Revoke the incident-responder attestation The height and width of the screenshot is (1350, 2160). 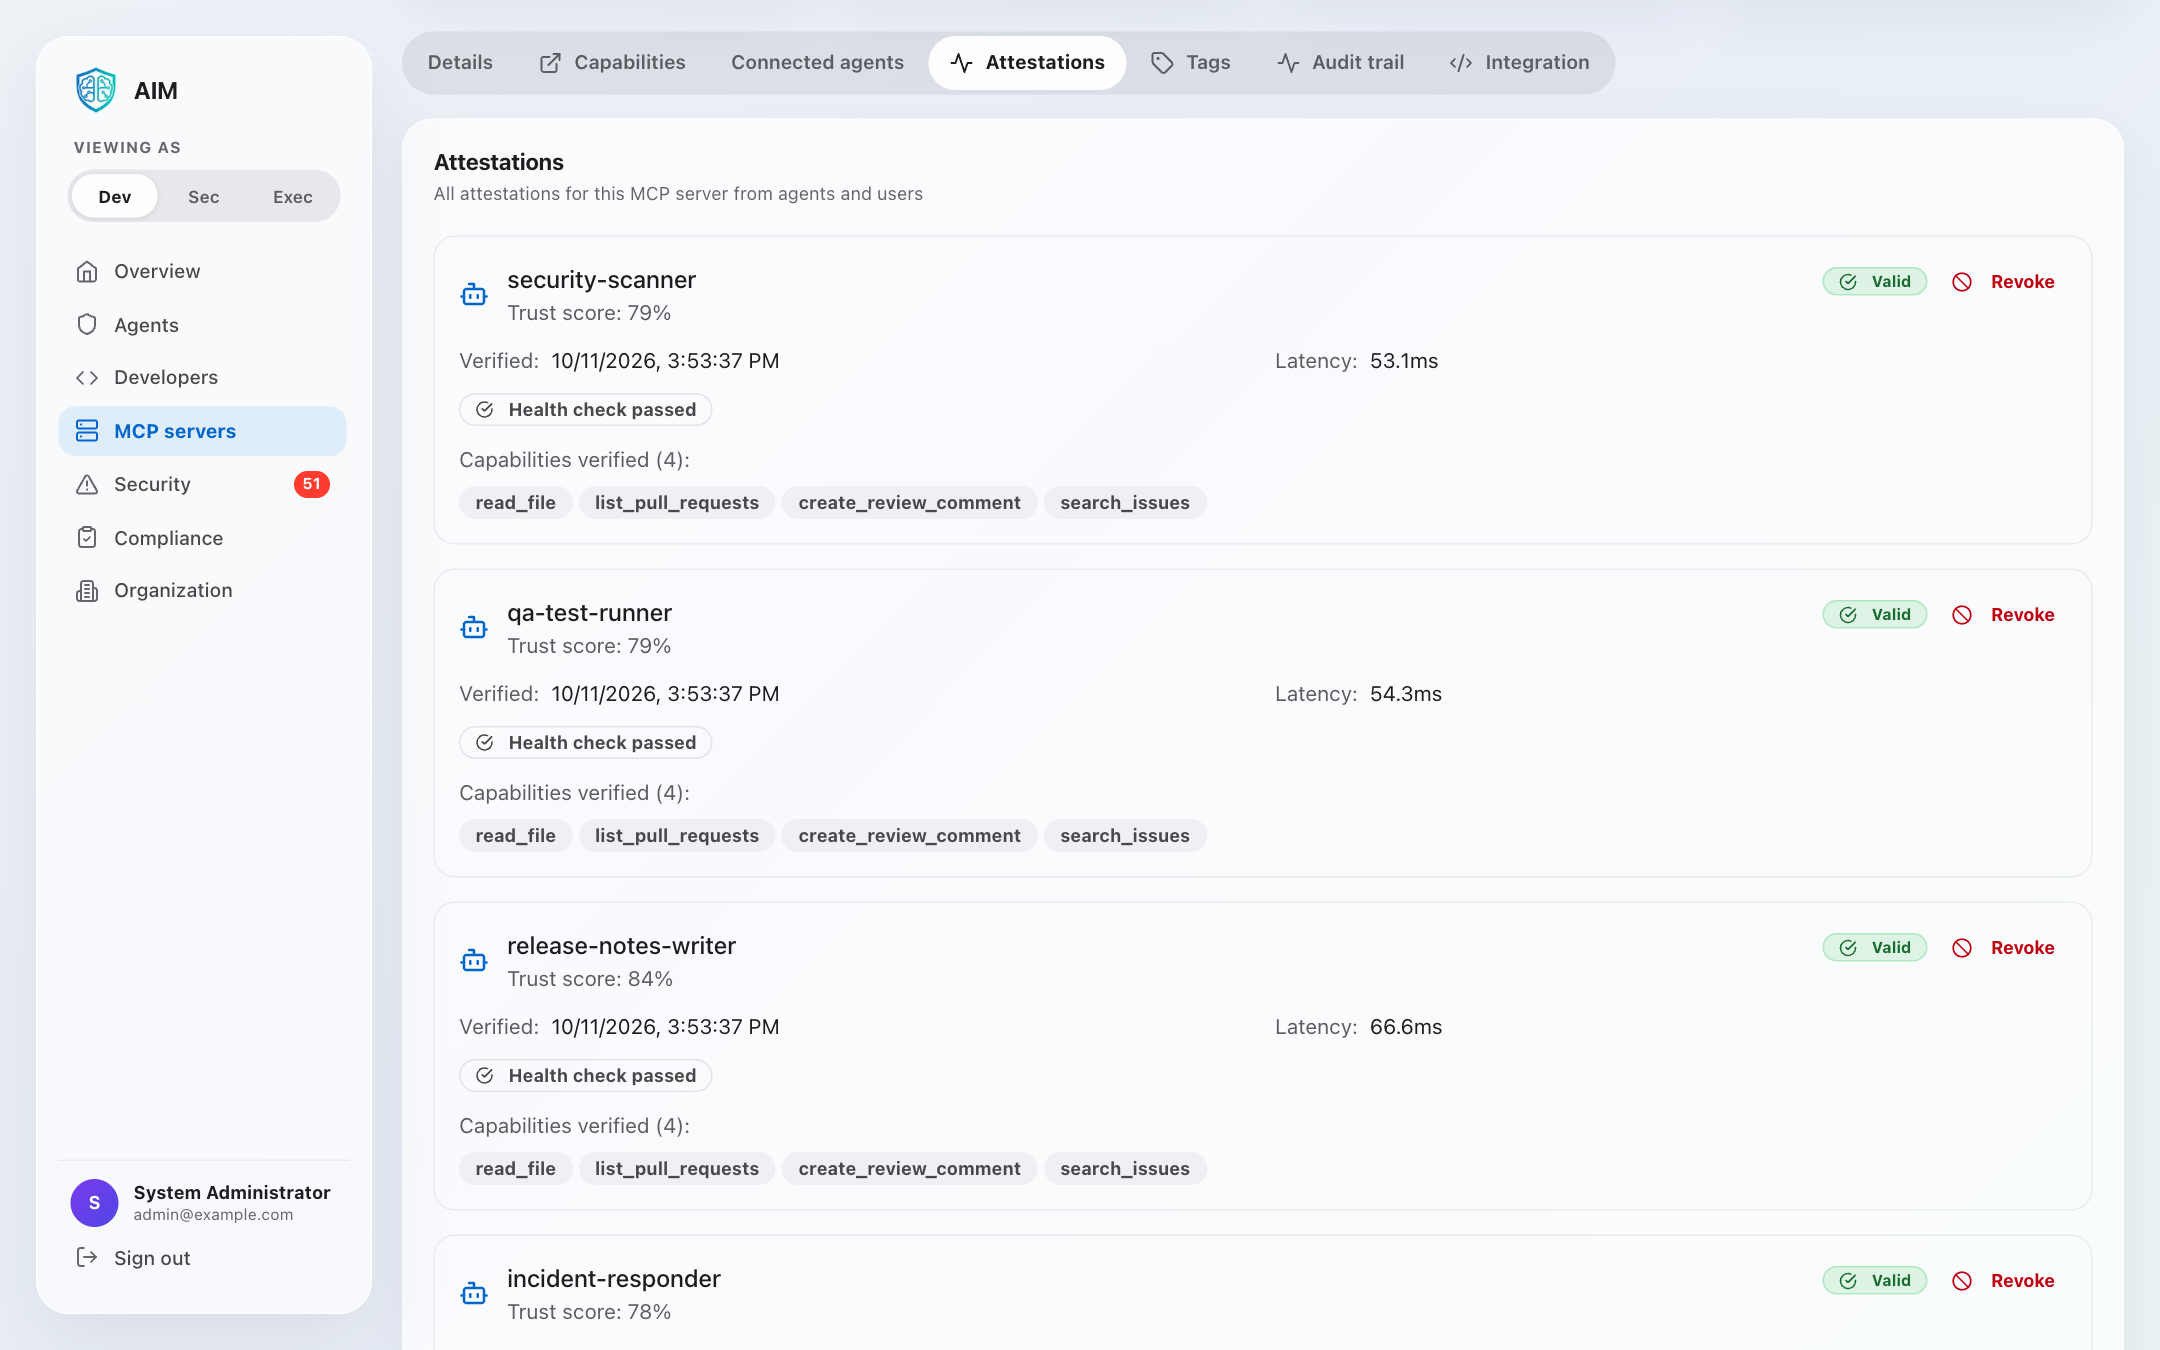pyautogui.click(x=2003, y=1281)
